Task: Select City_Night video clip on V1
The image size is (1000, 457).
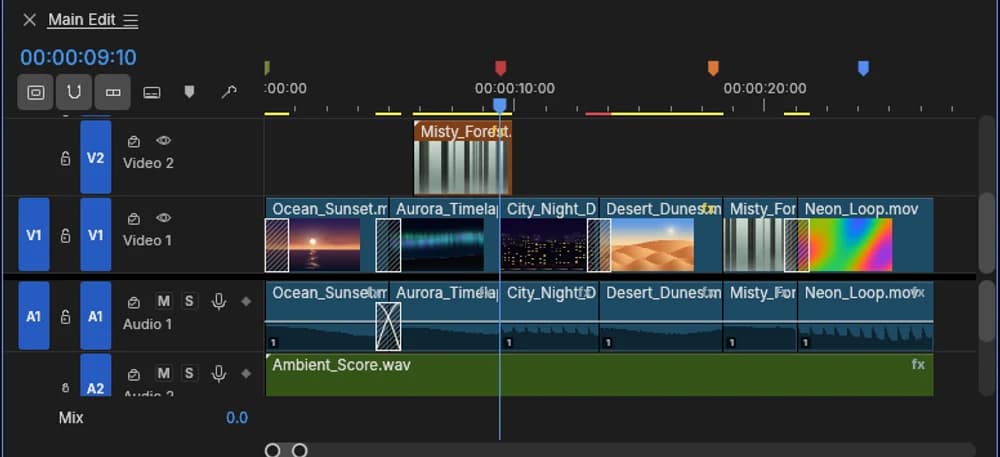Action: (x=549, y=235)
